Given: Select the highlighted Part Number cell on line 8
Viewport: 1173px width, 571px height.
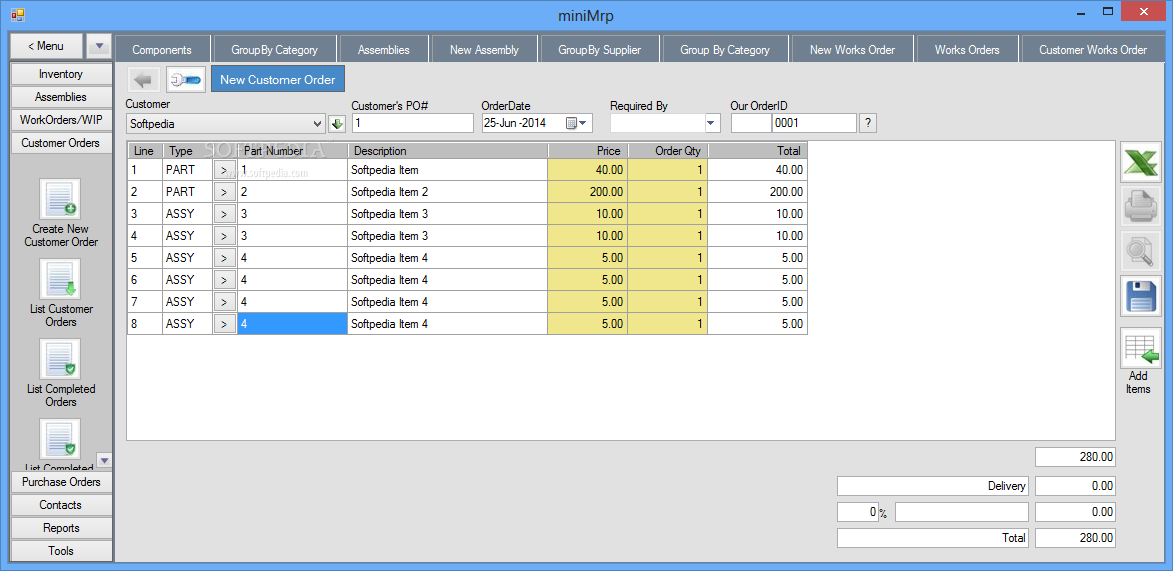Looking at the screenshot, I should click(x=293, y=324).
